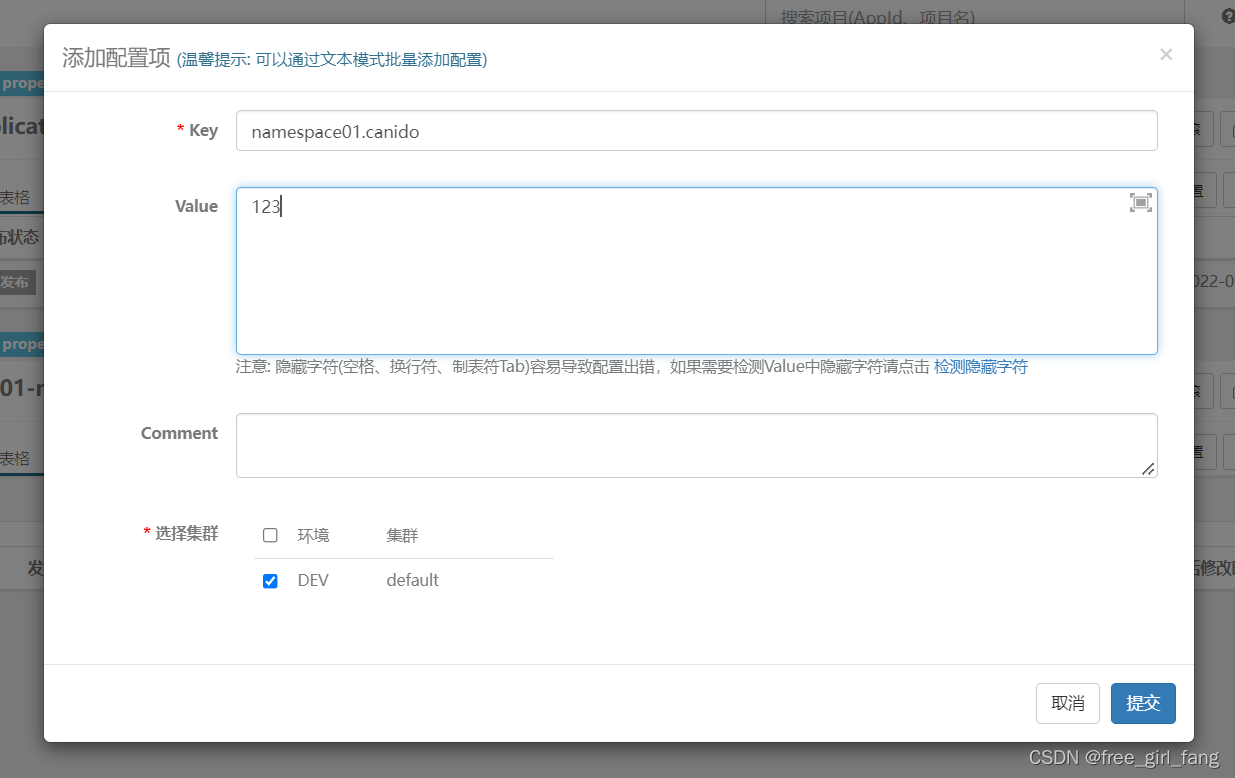
Task: Click the 发布 button behind the dialog
Action: [x=18, y=282]
